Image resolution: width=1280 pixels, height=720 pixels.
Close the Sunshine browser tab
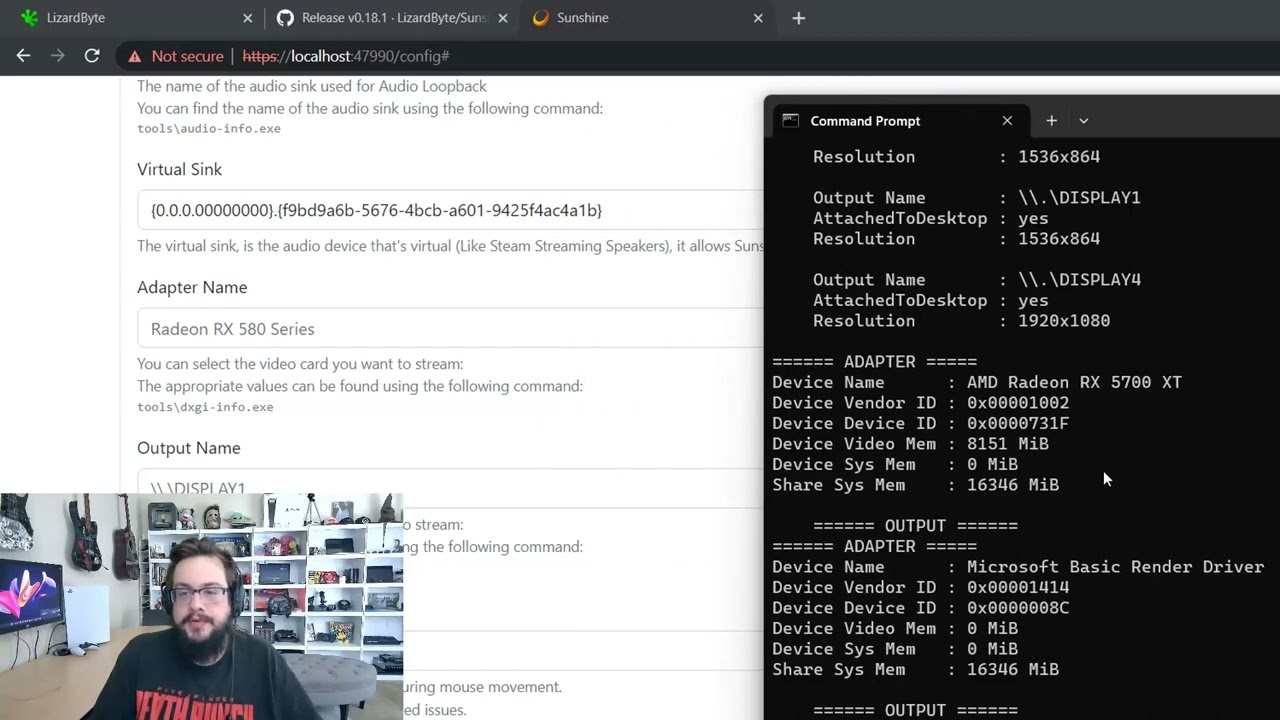(x=758, y=18)
